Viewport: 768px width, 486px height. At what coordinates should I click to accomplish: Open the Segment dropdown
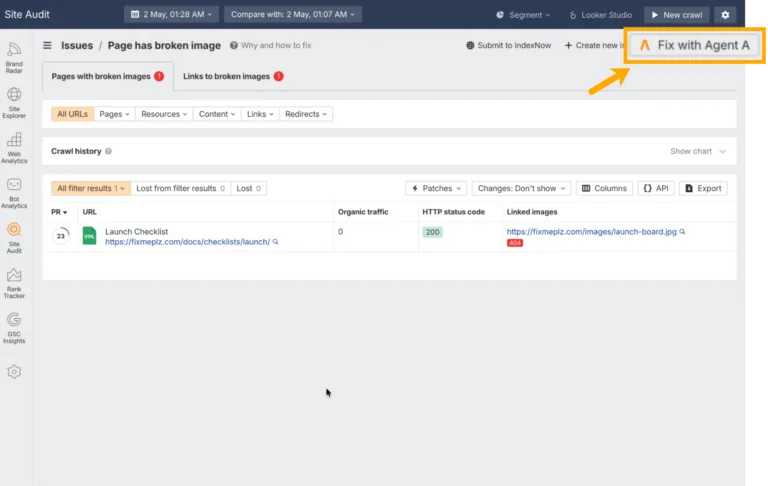pos(523,15)
